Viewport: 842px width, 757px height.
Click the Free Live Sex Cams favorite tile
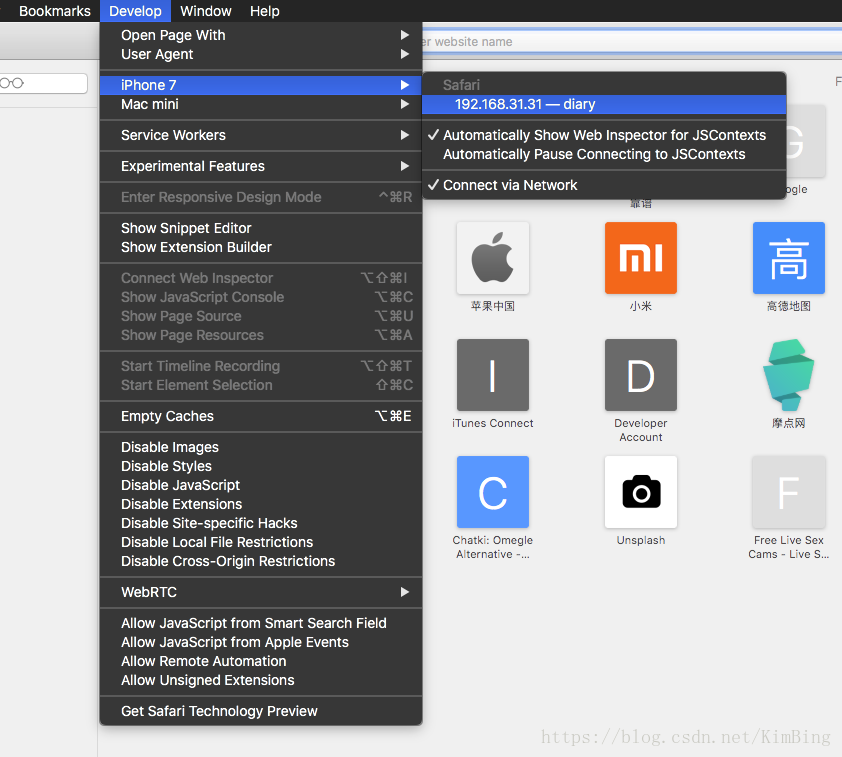click(x=788, y=492)
